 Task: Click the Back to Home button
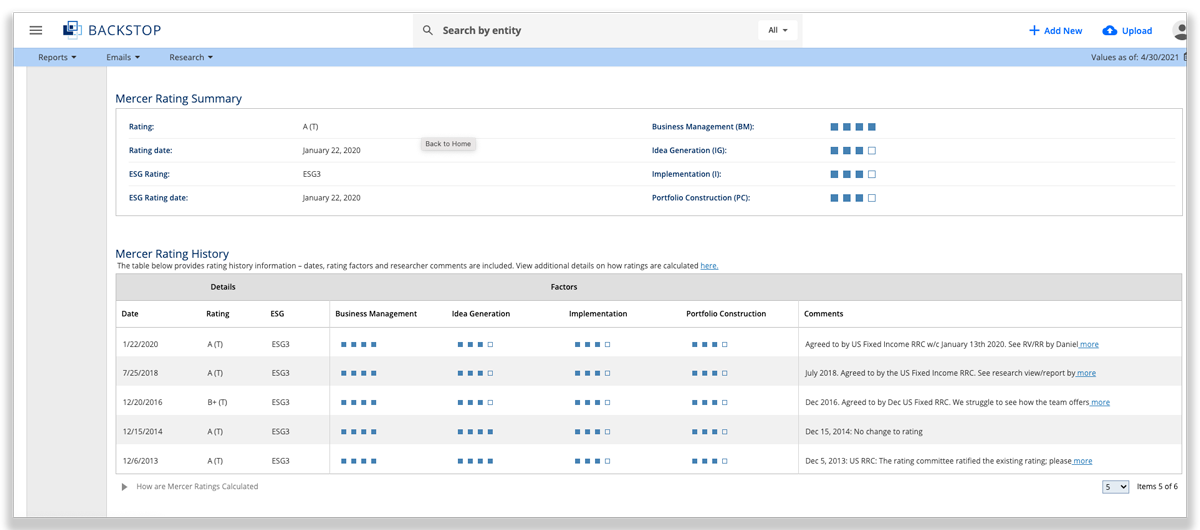[x=448, y=144]
